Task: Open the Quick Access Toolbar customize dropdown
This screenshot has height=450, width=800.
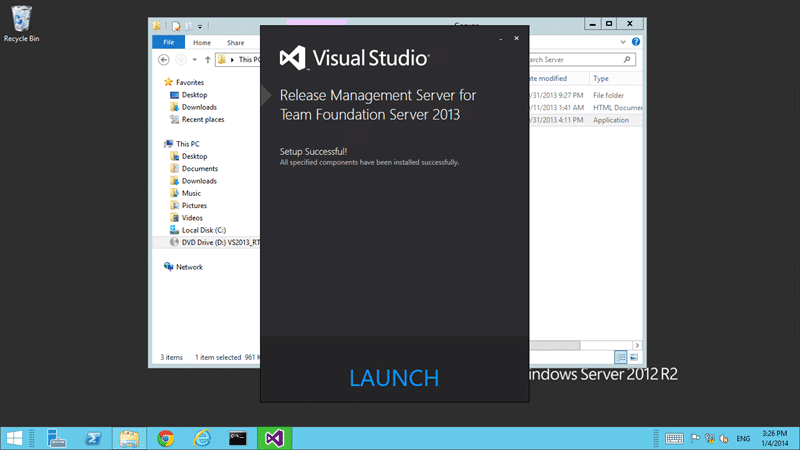Action: tap(200, 26)
